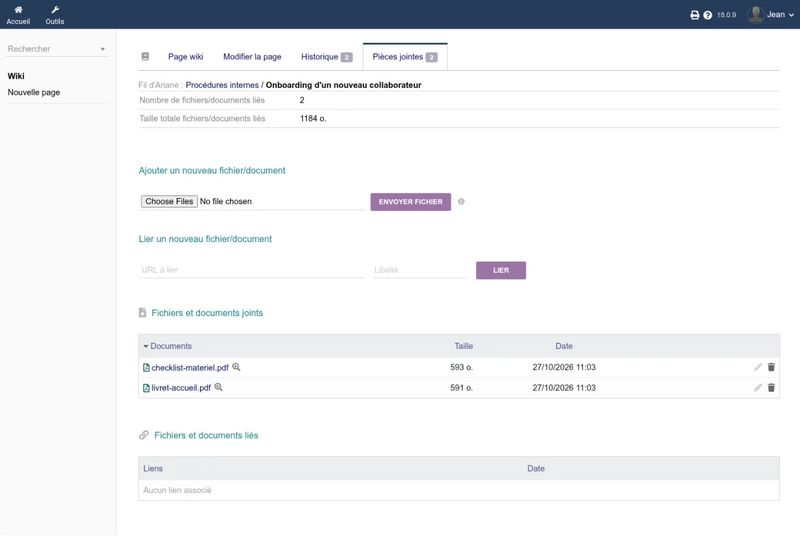Click info icon beside Envoyer fichier
Screen dimensions: 800x537
pyautogui.click(x=461, y=201)
